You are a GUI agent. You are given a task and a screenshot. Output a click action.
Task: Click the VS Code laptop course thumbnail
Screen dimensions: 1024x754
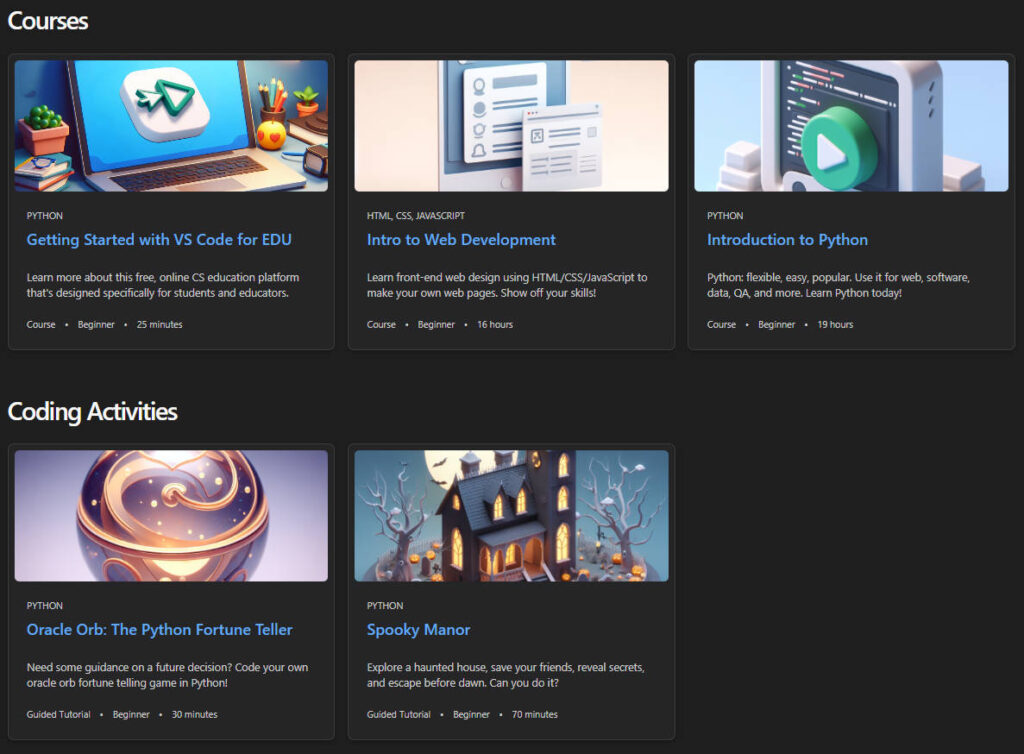(171, 124)
